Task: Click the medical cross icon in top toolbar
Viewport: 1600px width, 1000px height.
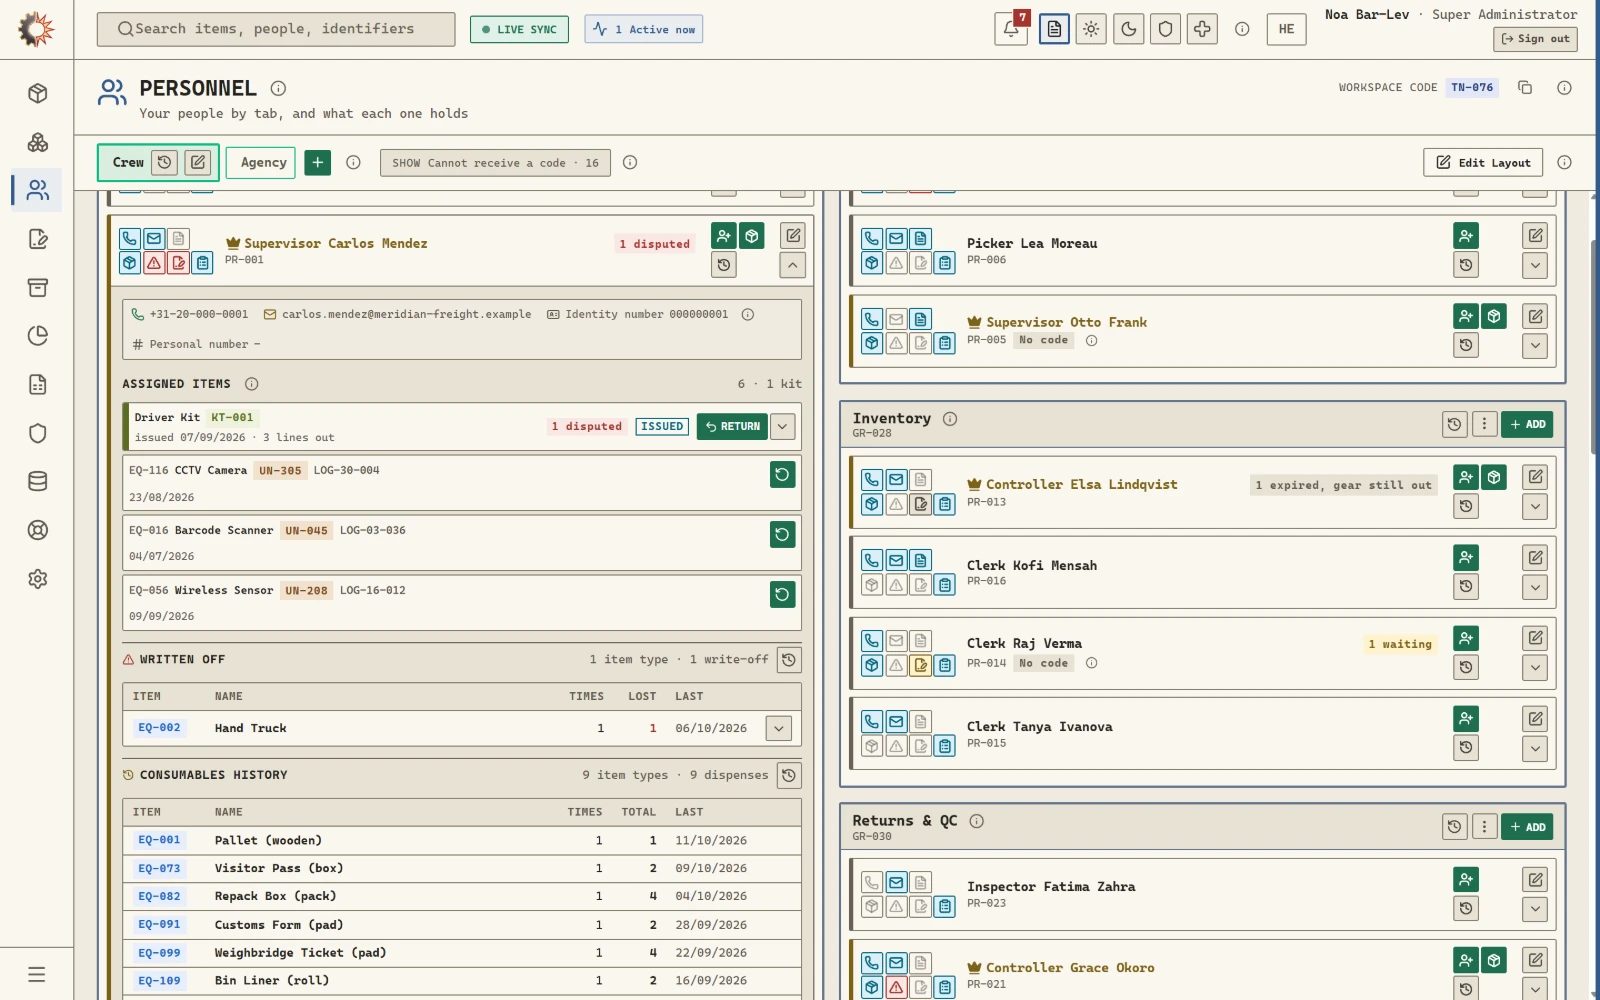Action: click(1202, 29)
